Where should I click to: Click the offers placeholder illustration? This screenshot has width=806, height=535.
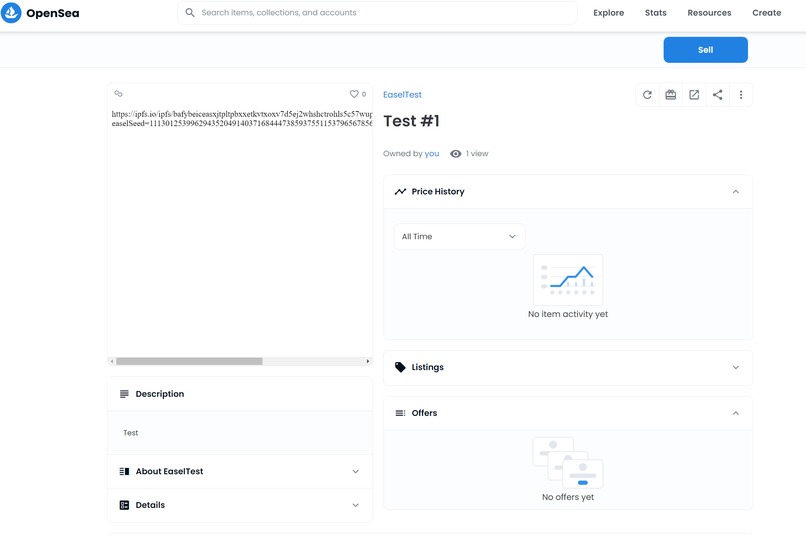[x=567, y=463]
